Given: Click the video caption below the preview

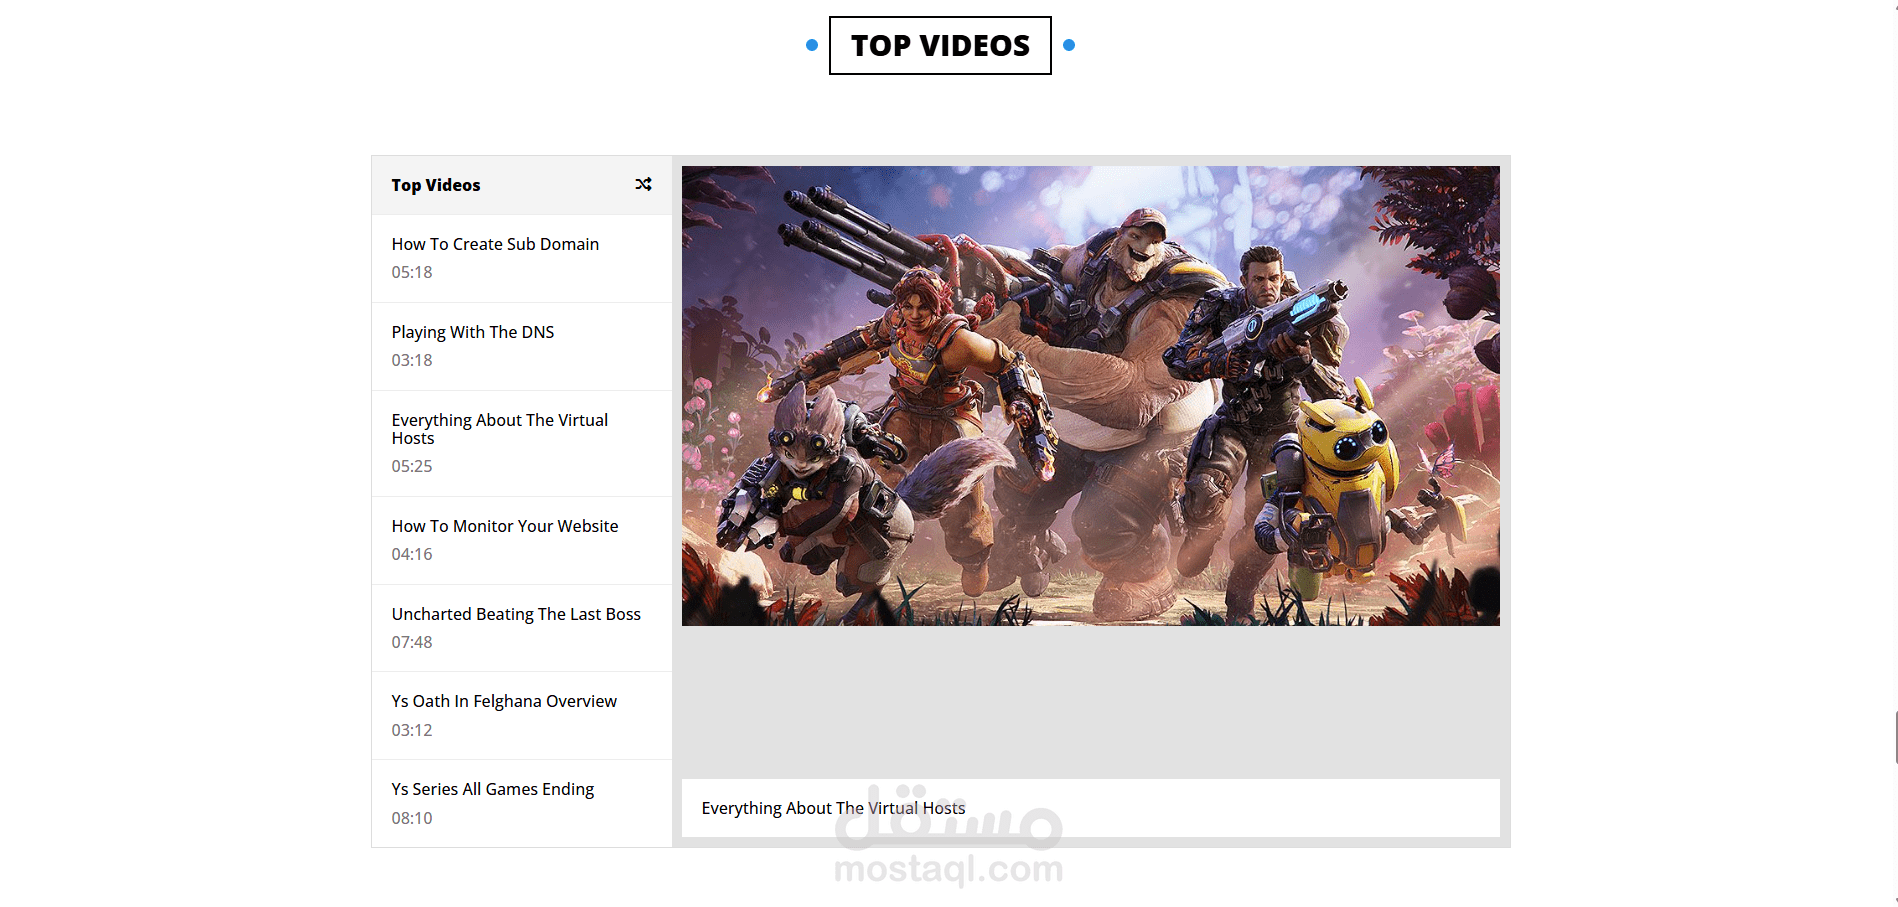Looking at the screenshot, I should [1090, 808].
